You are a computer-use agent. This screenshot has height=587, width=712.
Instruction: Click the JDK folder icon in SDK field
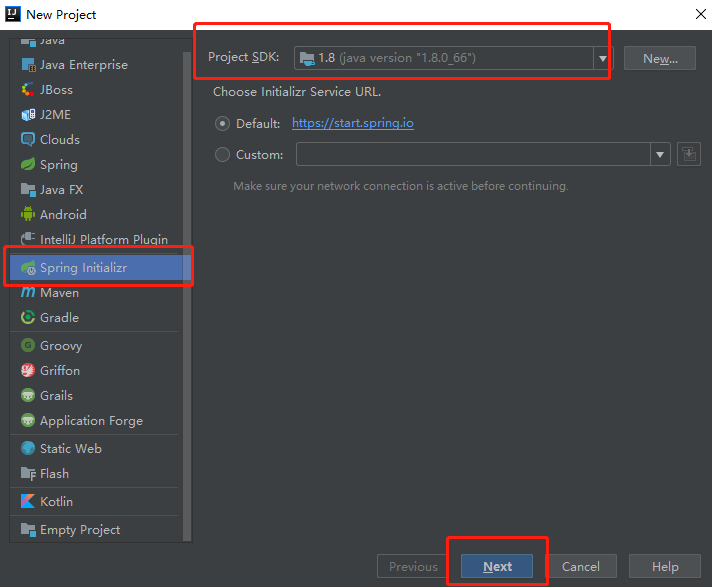[x=307, y=58]
